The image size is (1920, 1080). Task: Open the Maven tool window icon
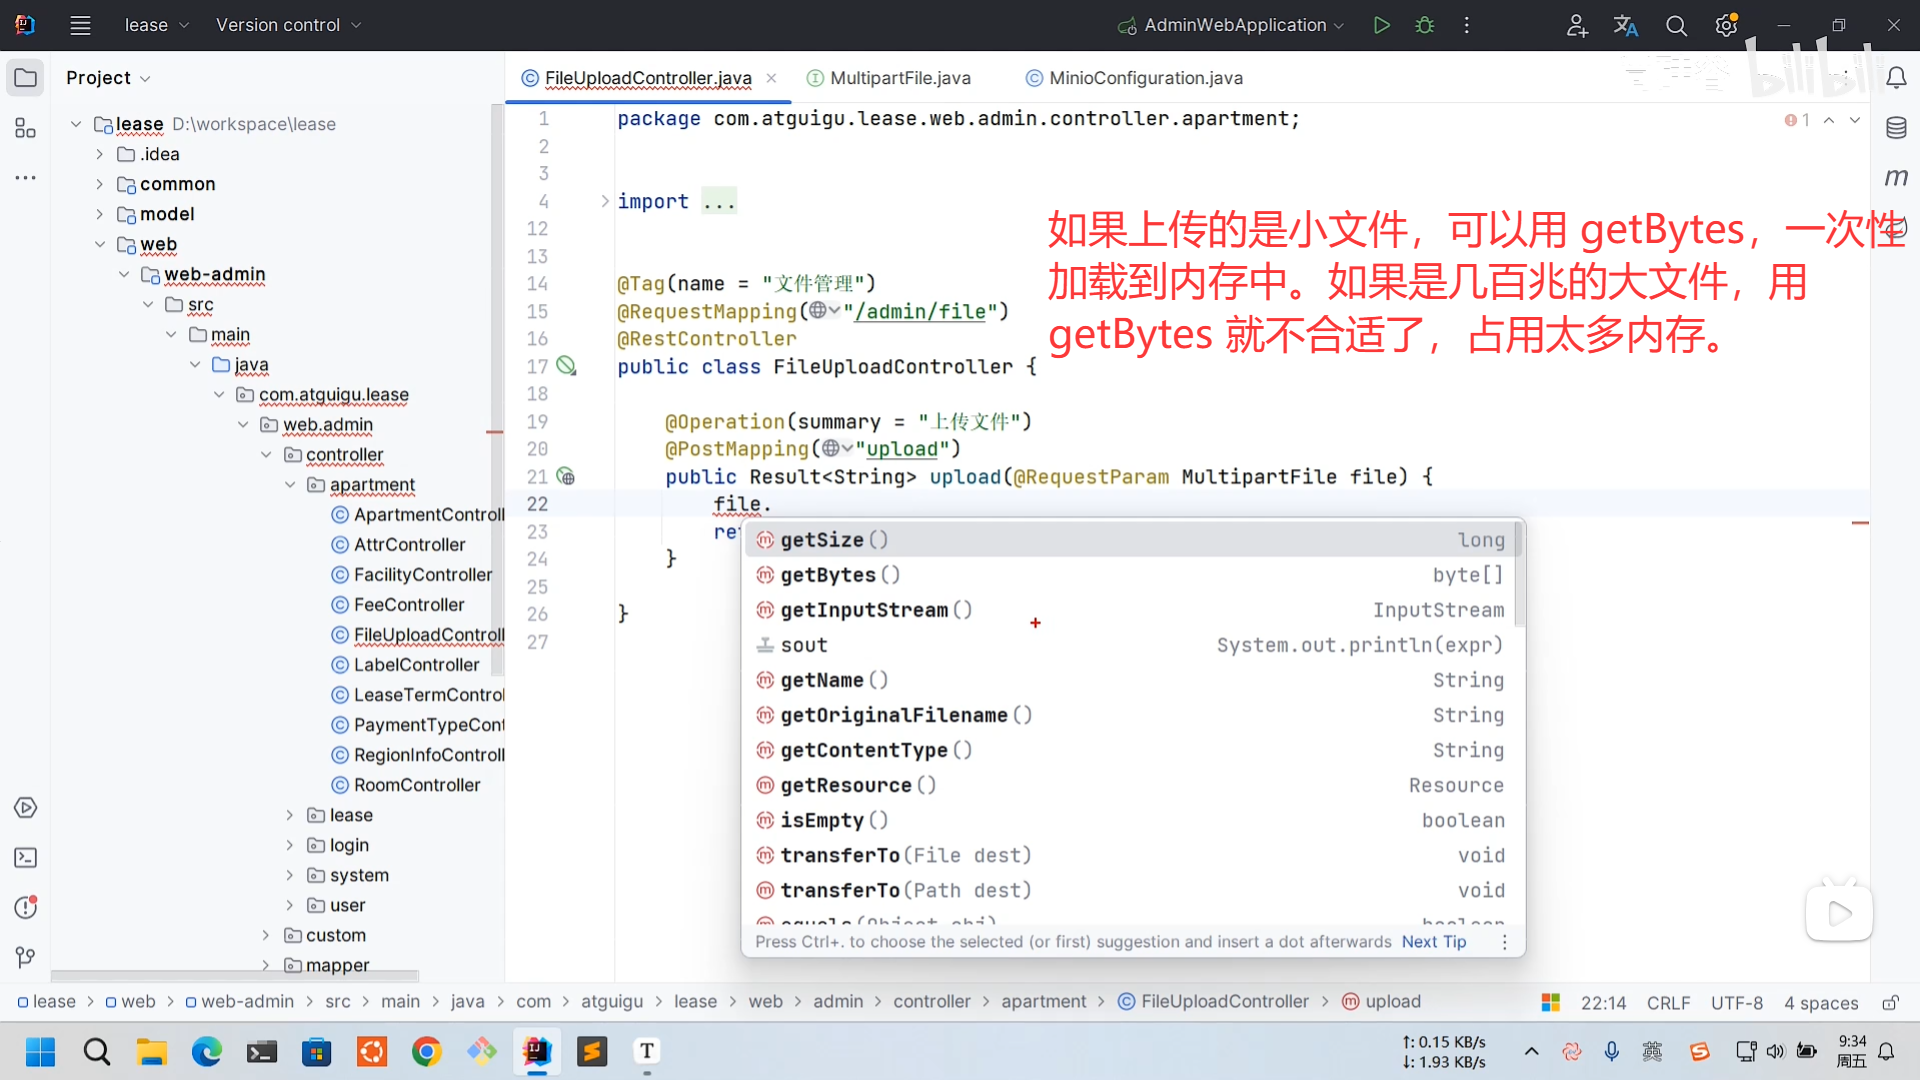[1897, 177]
